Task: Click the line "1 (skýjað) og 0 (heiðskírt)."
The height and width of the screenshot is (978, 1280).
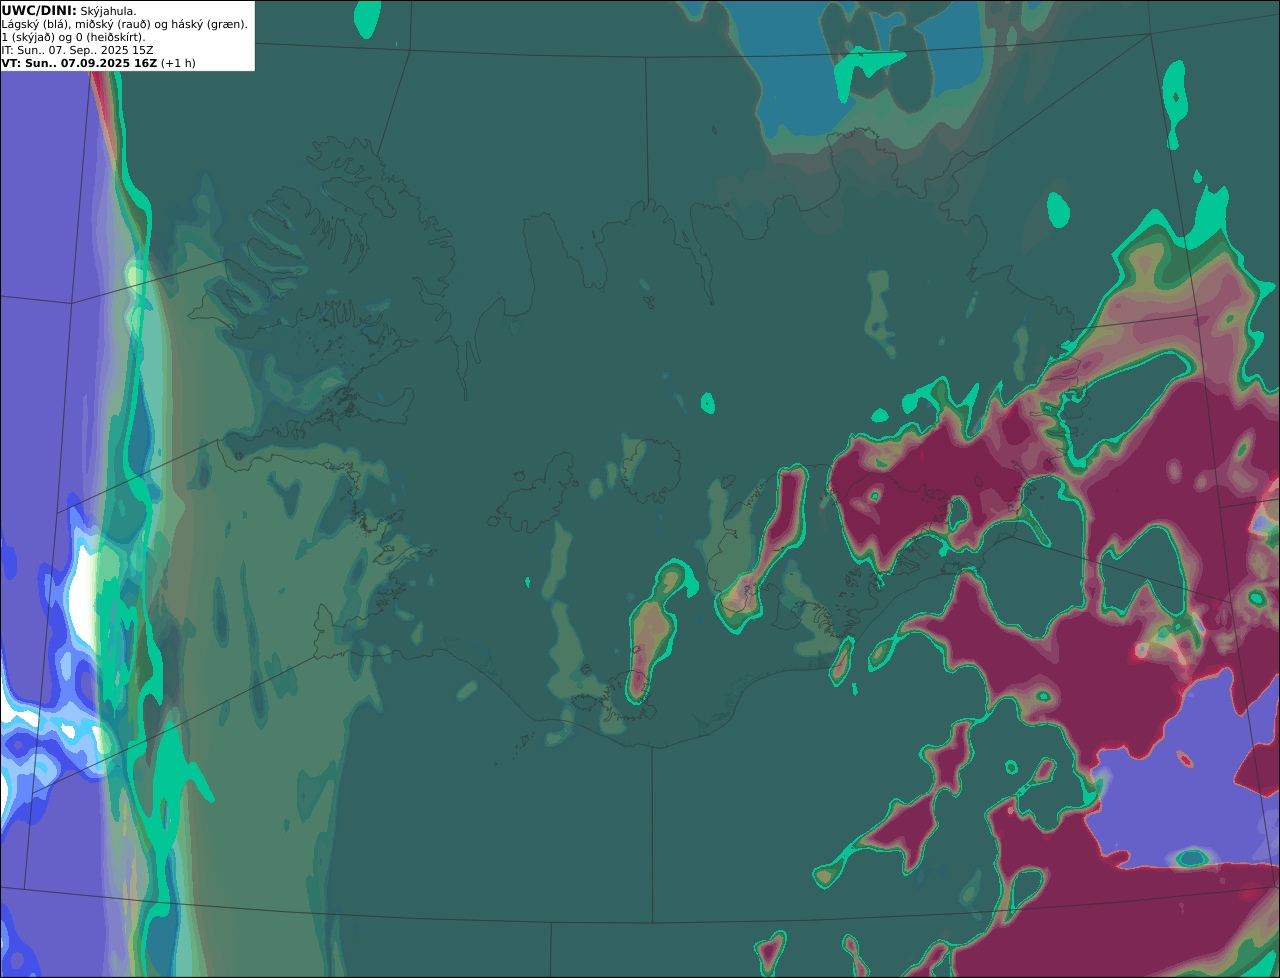Action: coord(73,36)
